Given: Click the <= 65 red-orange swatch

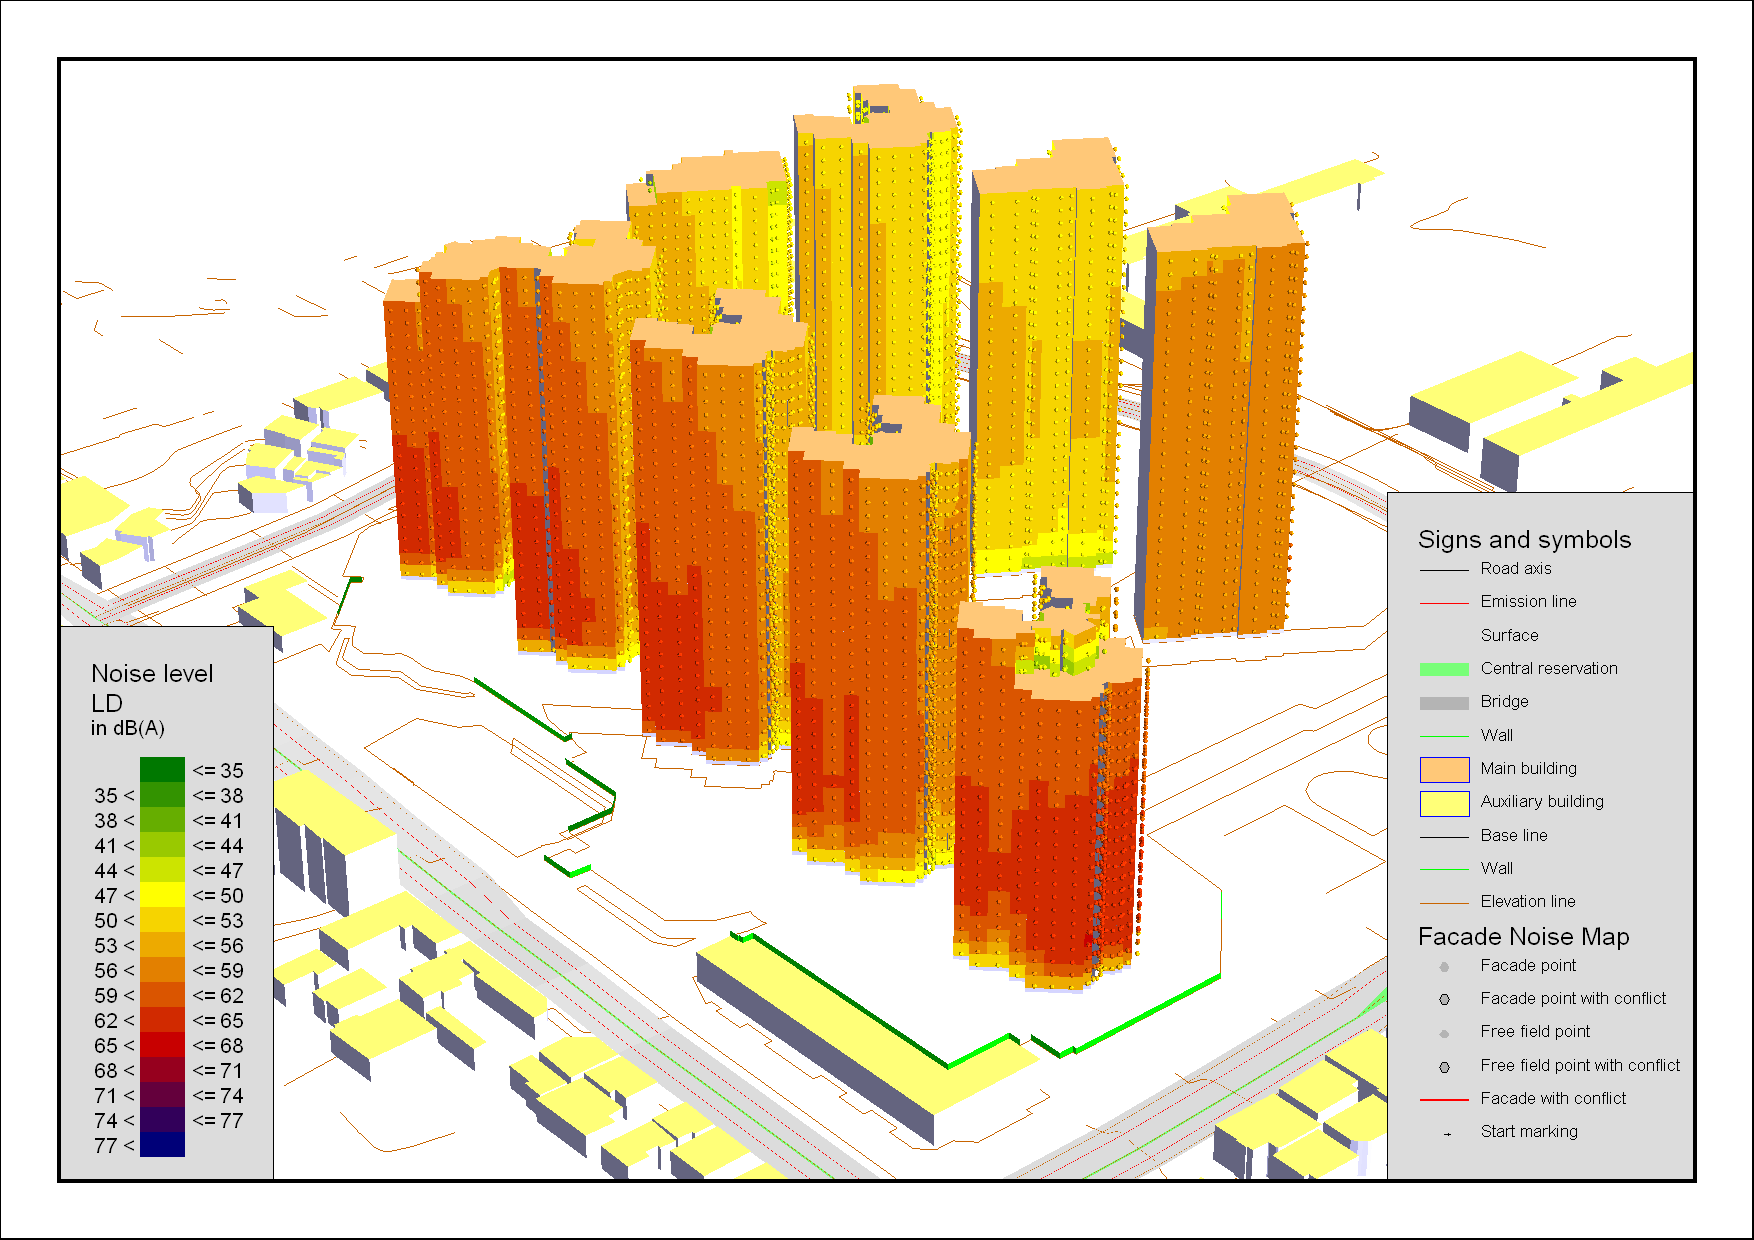Looking at the screenshot, I should tap(162, 1019).
